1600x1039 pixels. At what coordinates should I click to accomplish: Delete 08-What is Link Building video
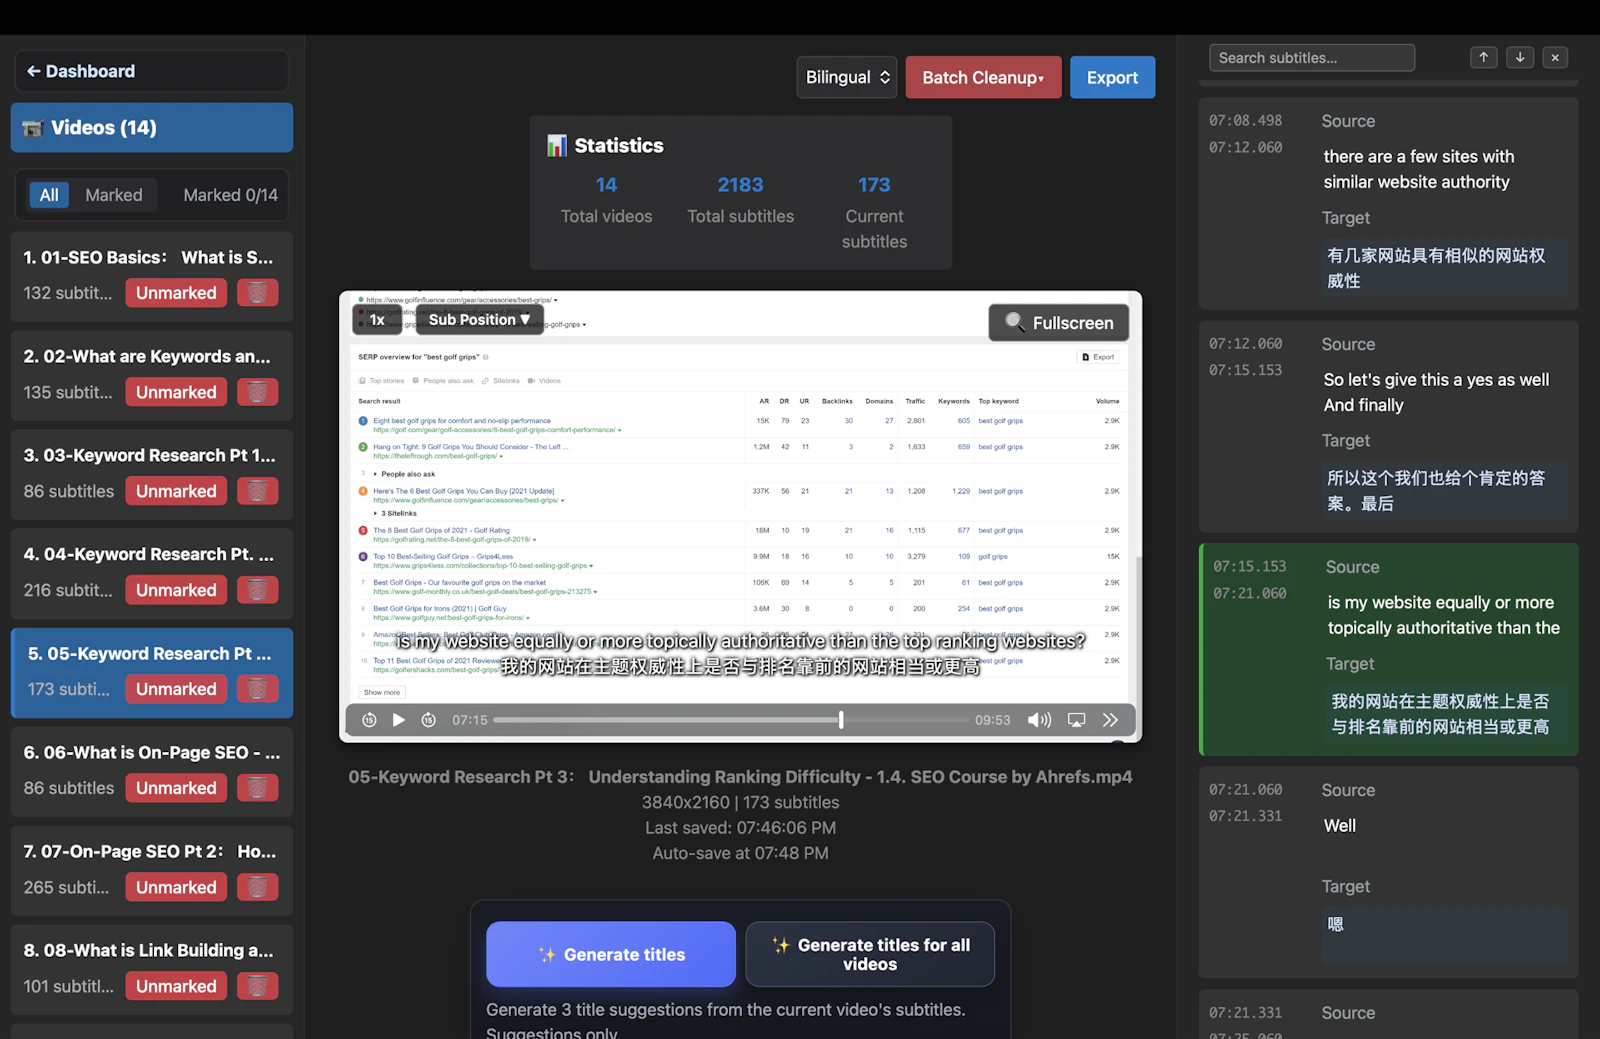point(257,986)
